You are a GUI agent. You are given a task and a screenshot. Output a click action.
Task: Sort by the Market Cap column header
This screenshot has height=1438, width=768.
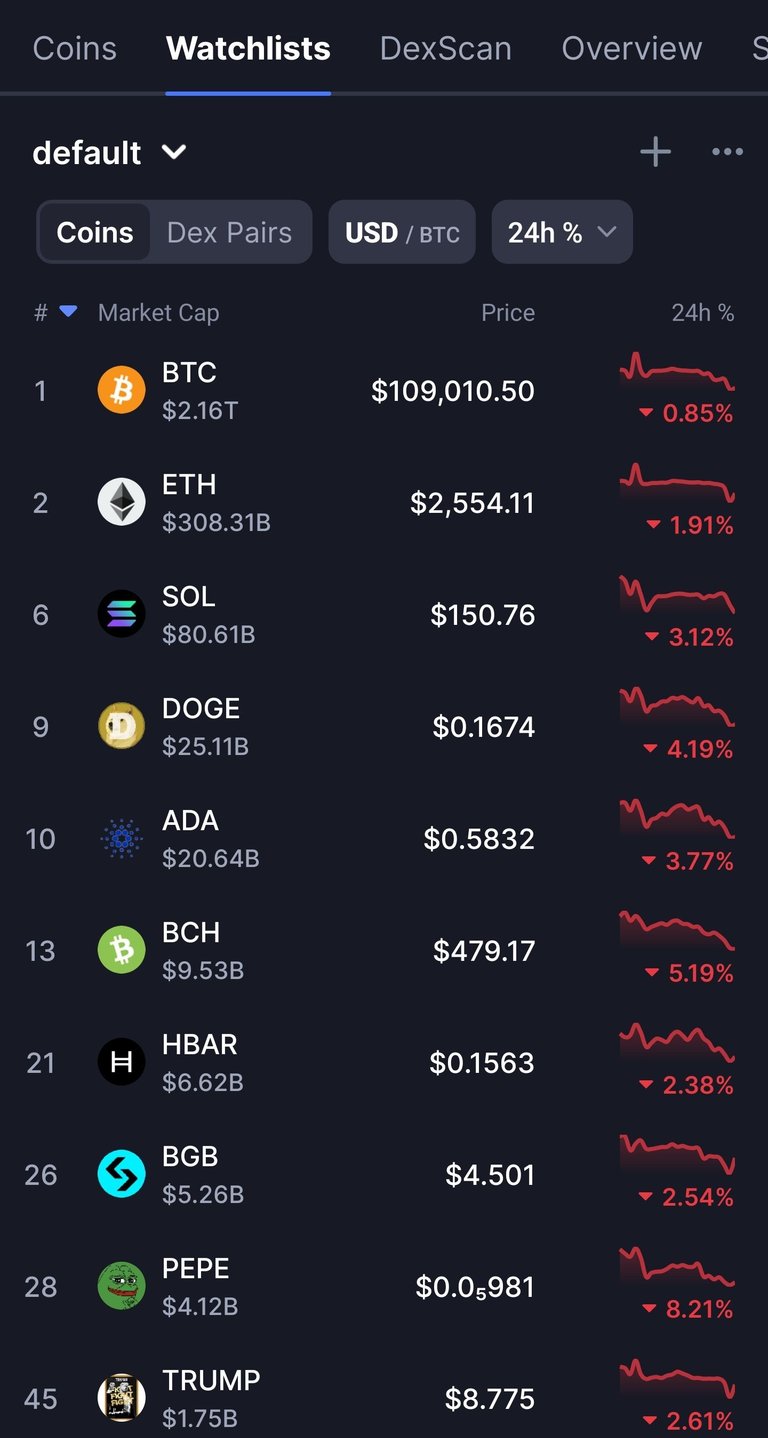[158, 312]
